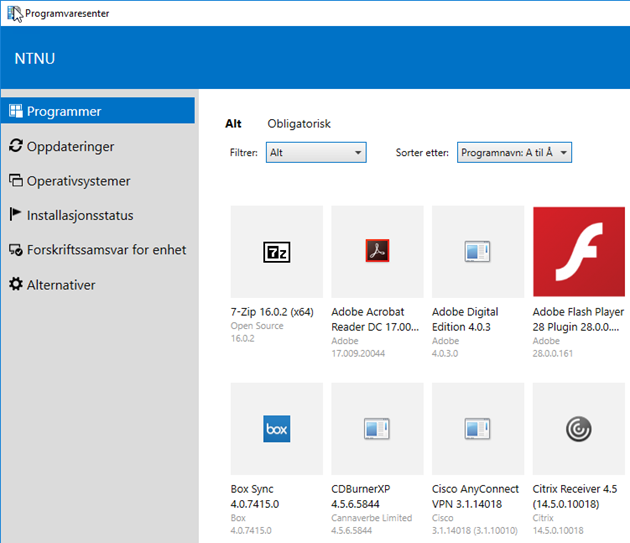Click the Installasjonsstatus flag icon

point(15,215)
